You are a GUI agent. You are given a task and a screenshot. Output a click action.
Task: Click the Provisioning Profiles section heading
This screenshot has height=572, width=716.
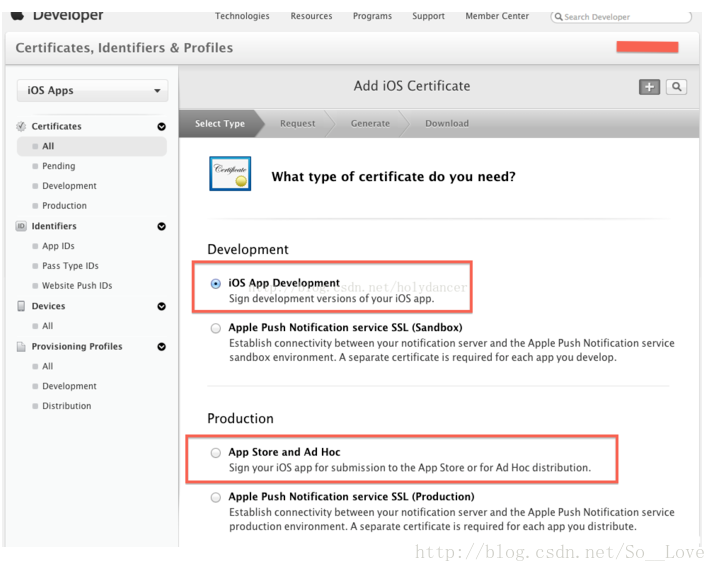tap(77, 346)
